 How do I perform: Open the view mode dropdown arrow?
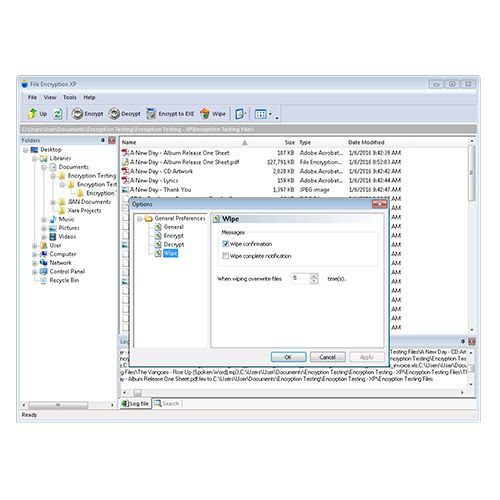pyautogui.click(x=270, y=114)
